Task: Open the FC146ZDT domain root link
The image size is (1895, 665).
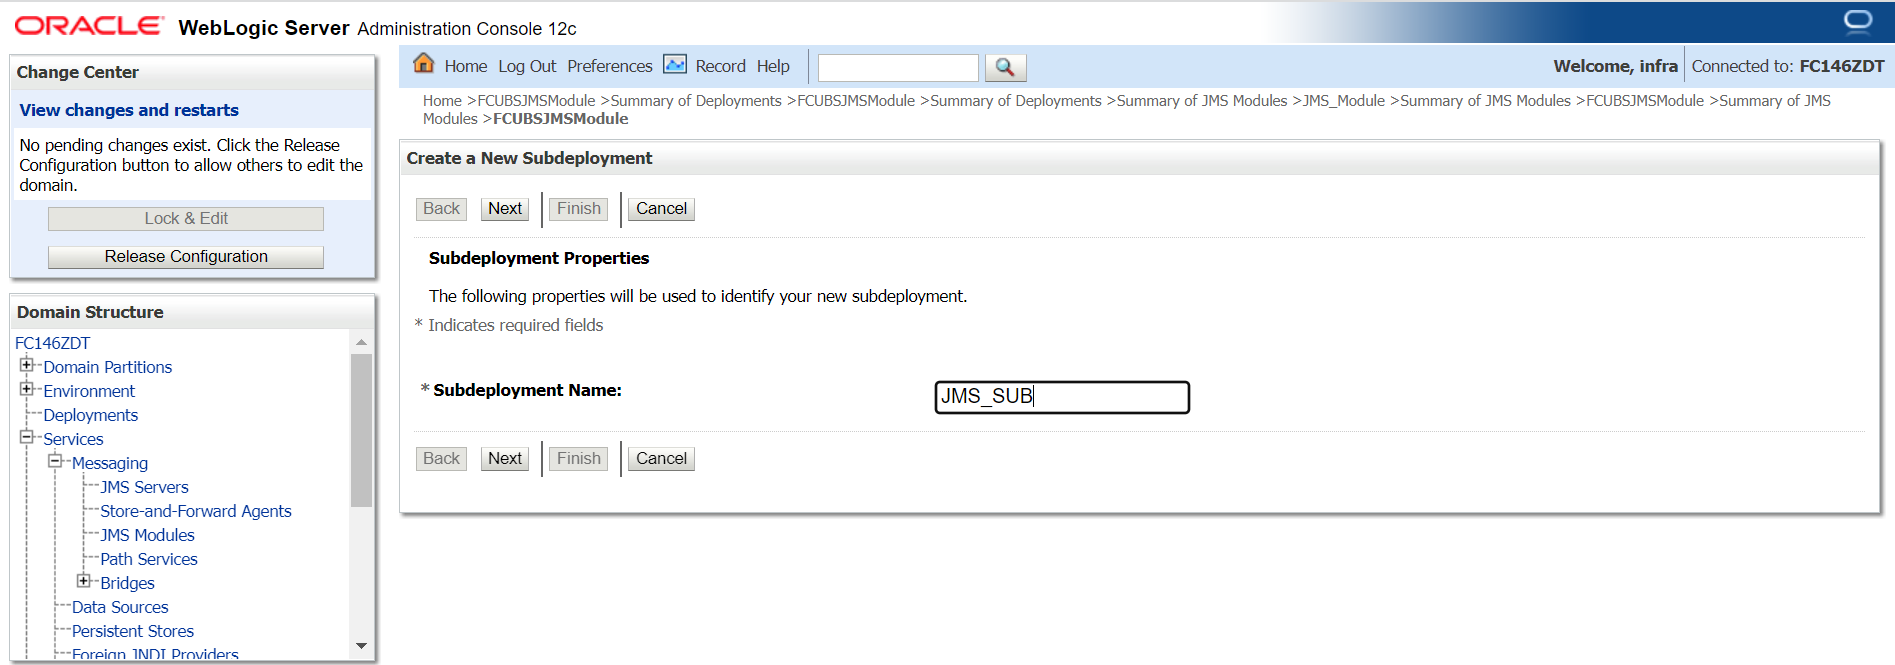Action: click(52, 343)
